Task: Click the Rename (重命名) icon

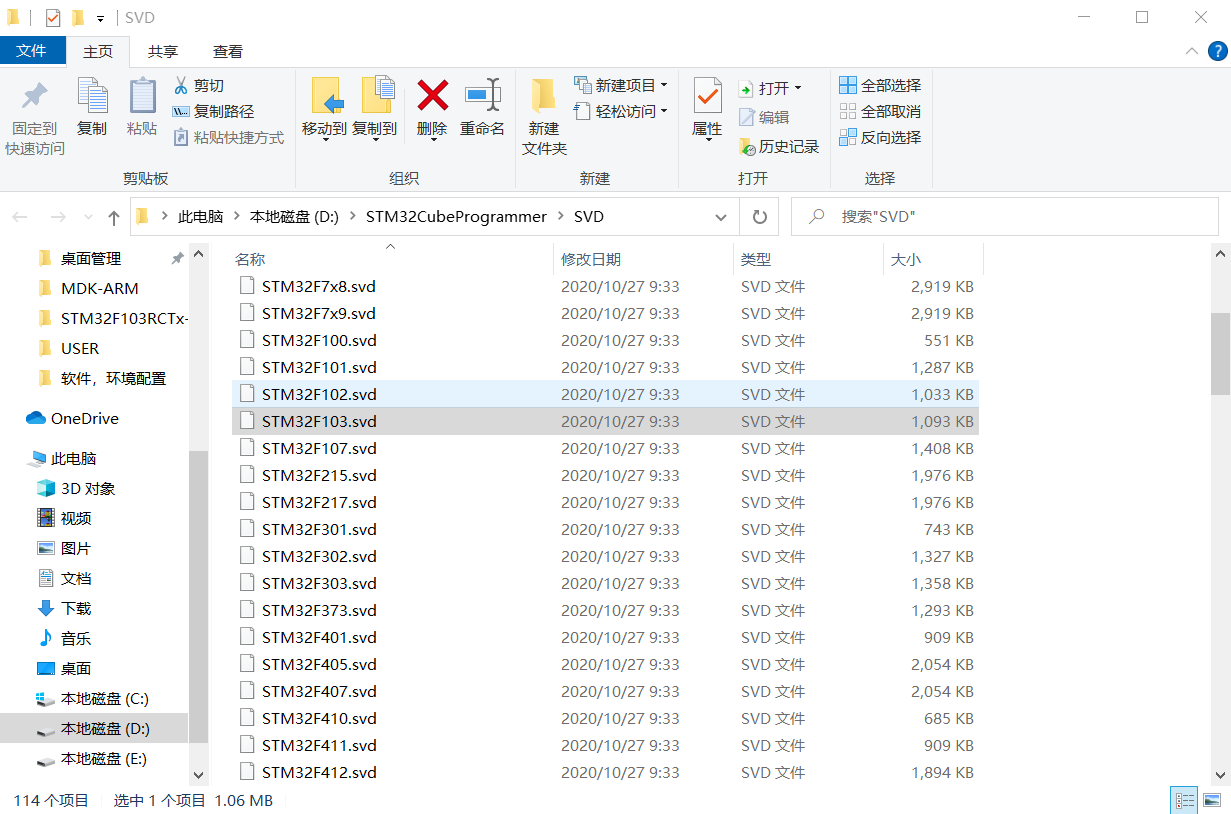Action: (x=482, y=96)
